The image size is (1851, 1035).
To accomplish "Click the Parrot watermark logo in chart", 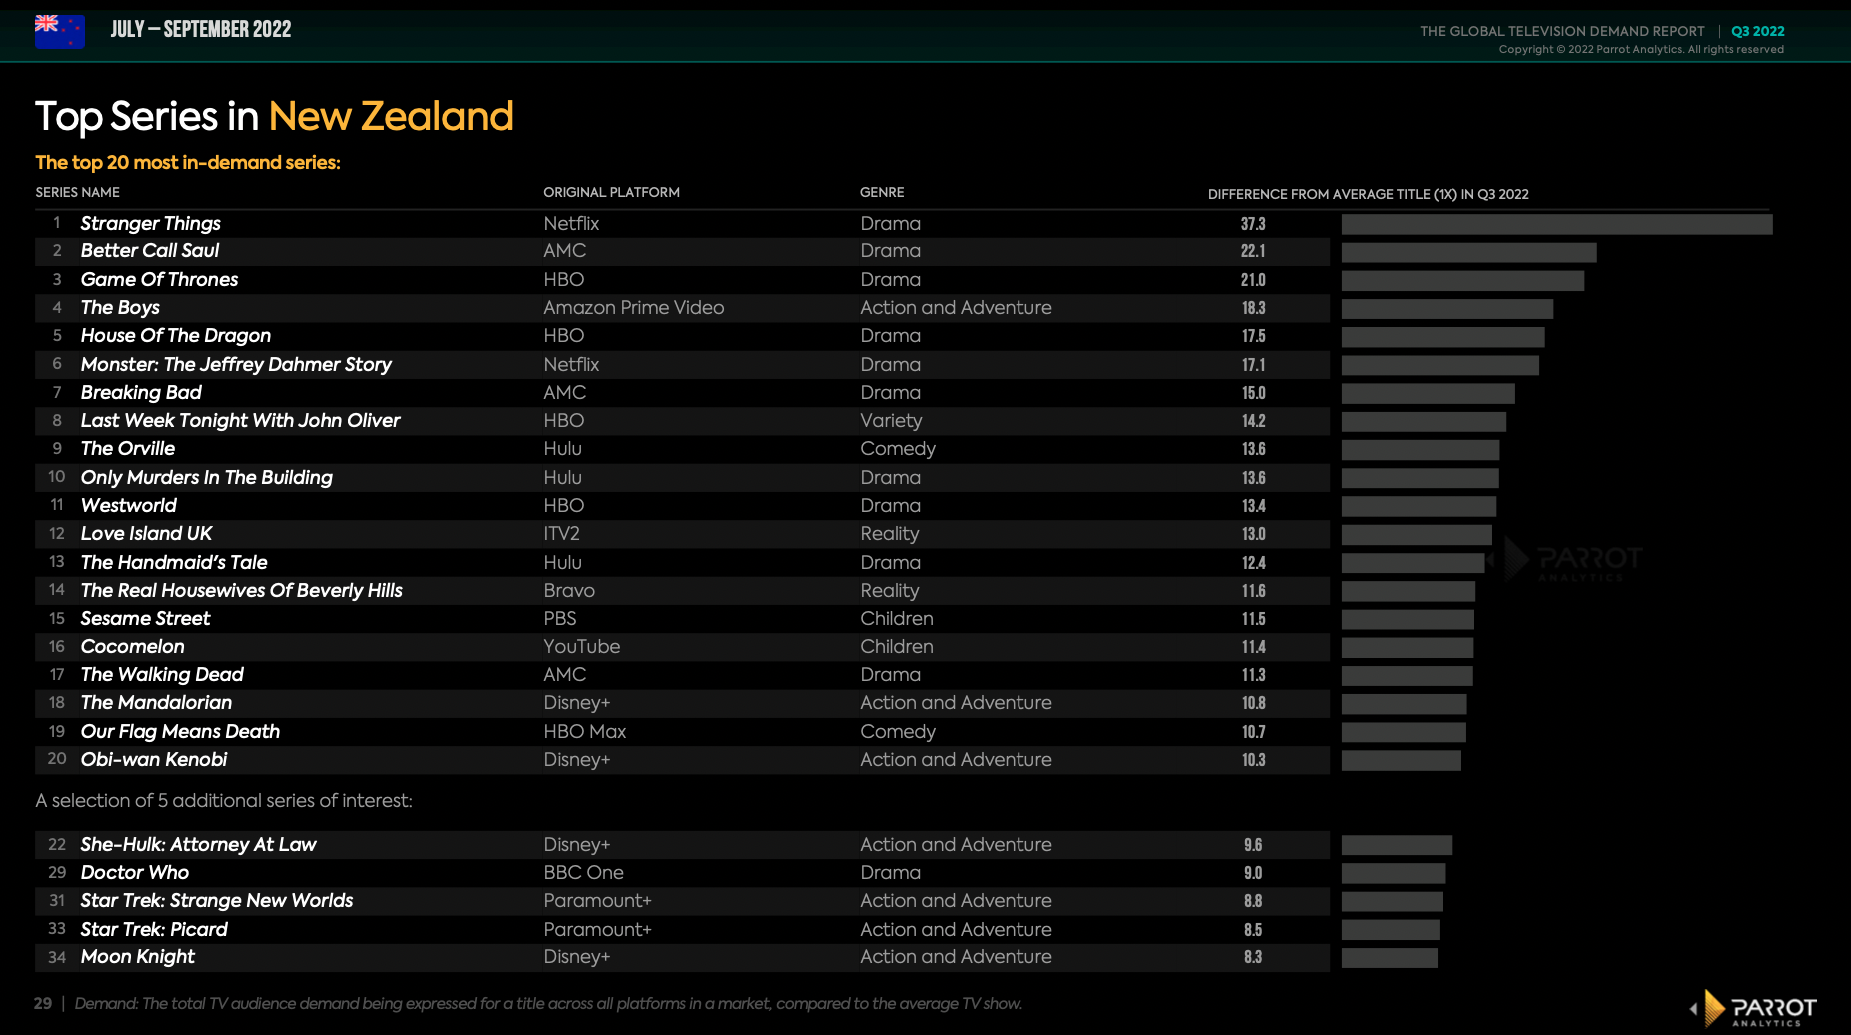I will coord(1573,560).
